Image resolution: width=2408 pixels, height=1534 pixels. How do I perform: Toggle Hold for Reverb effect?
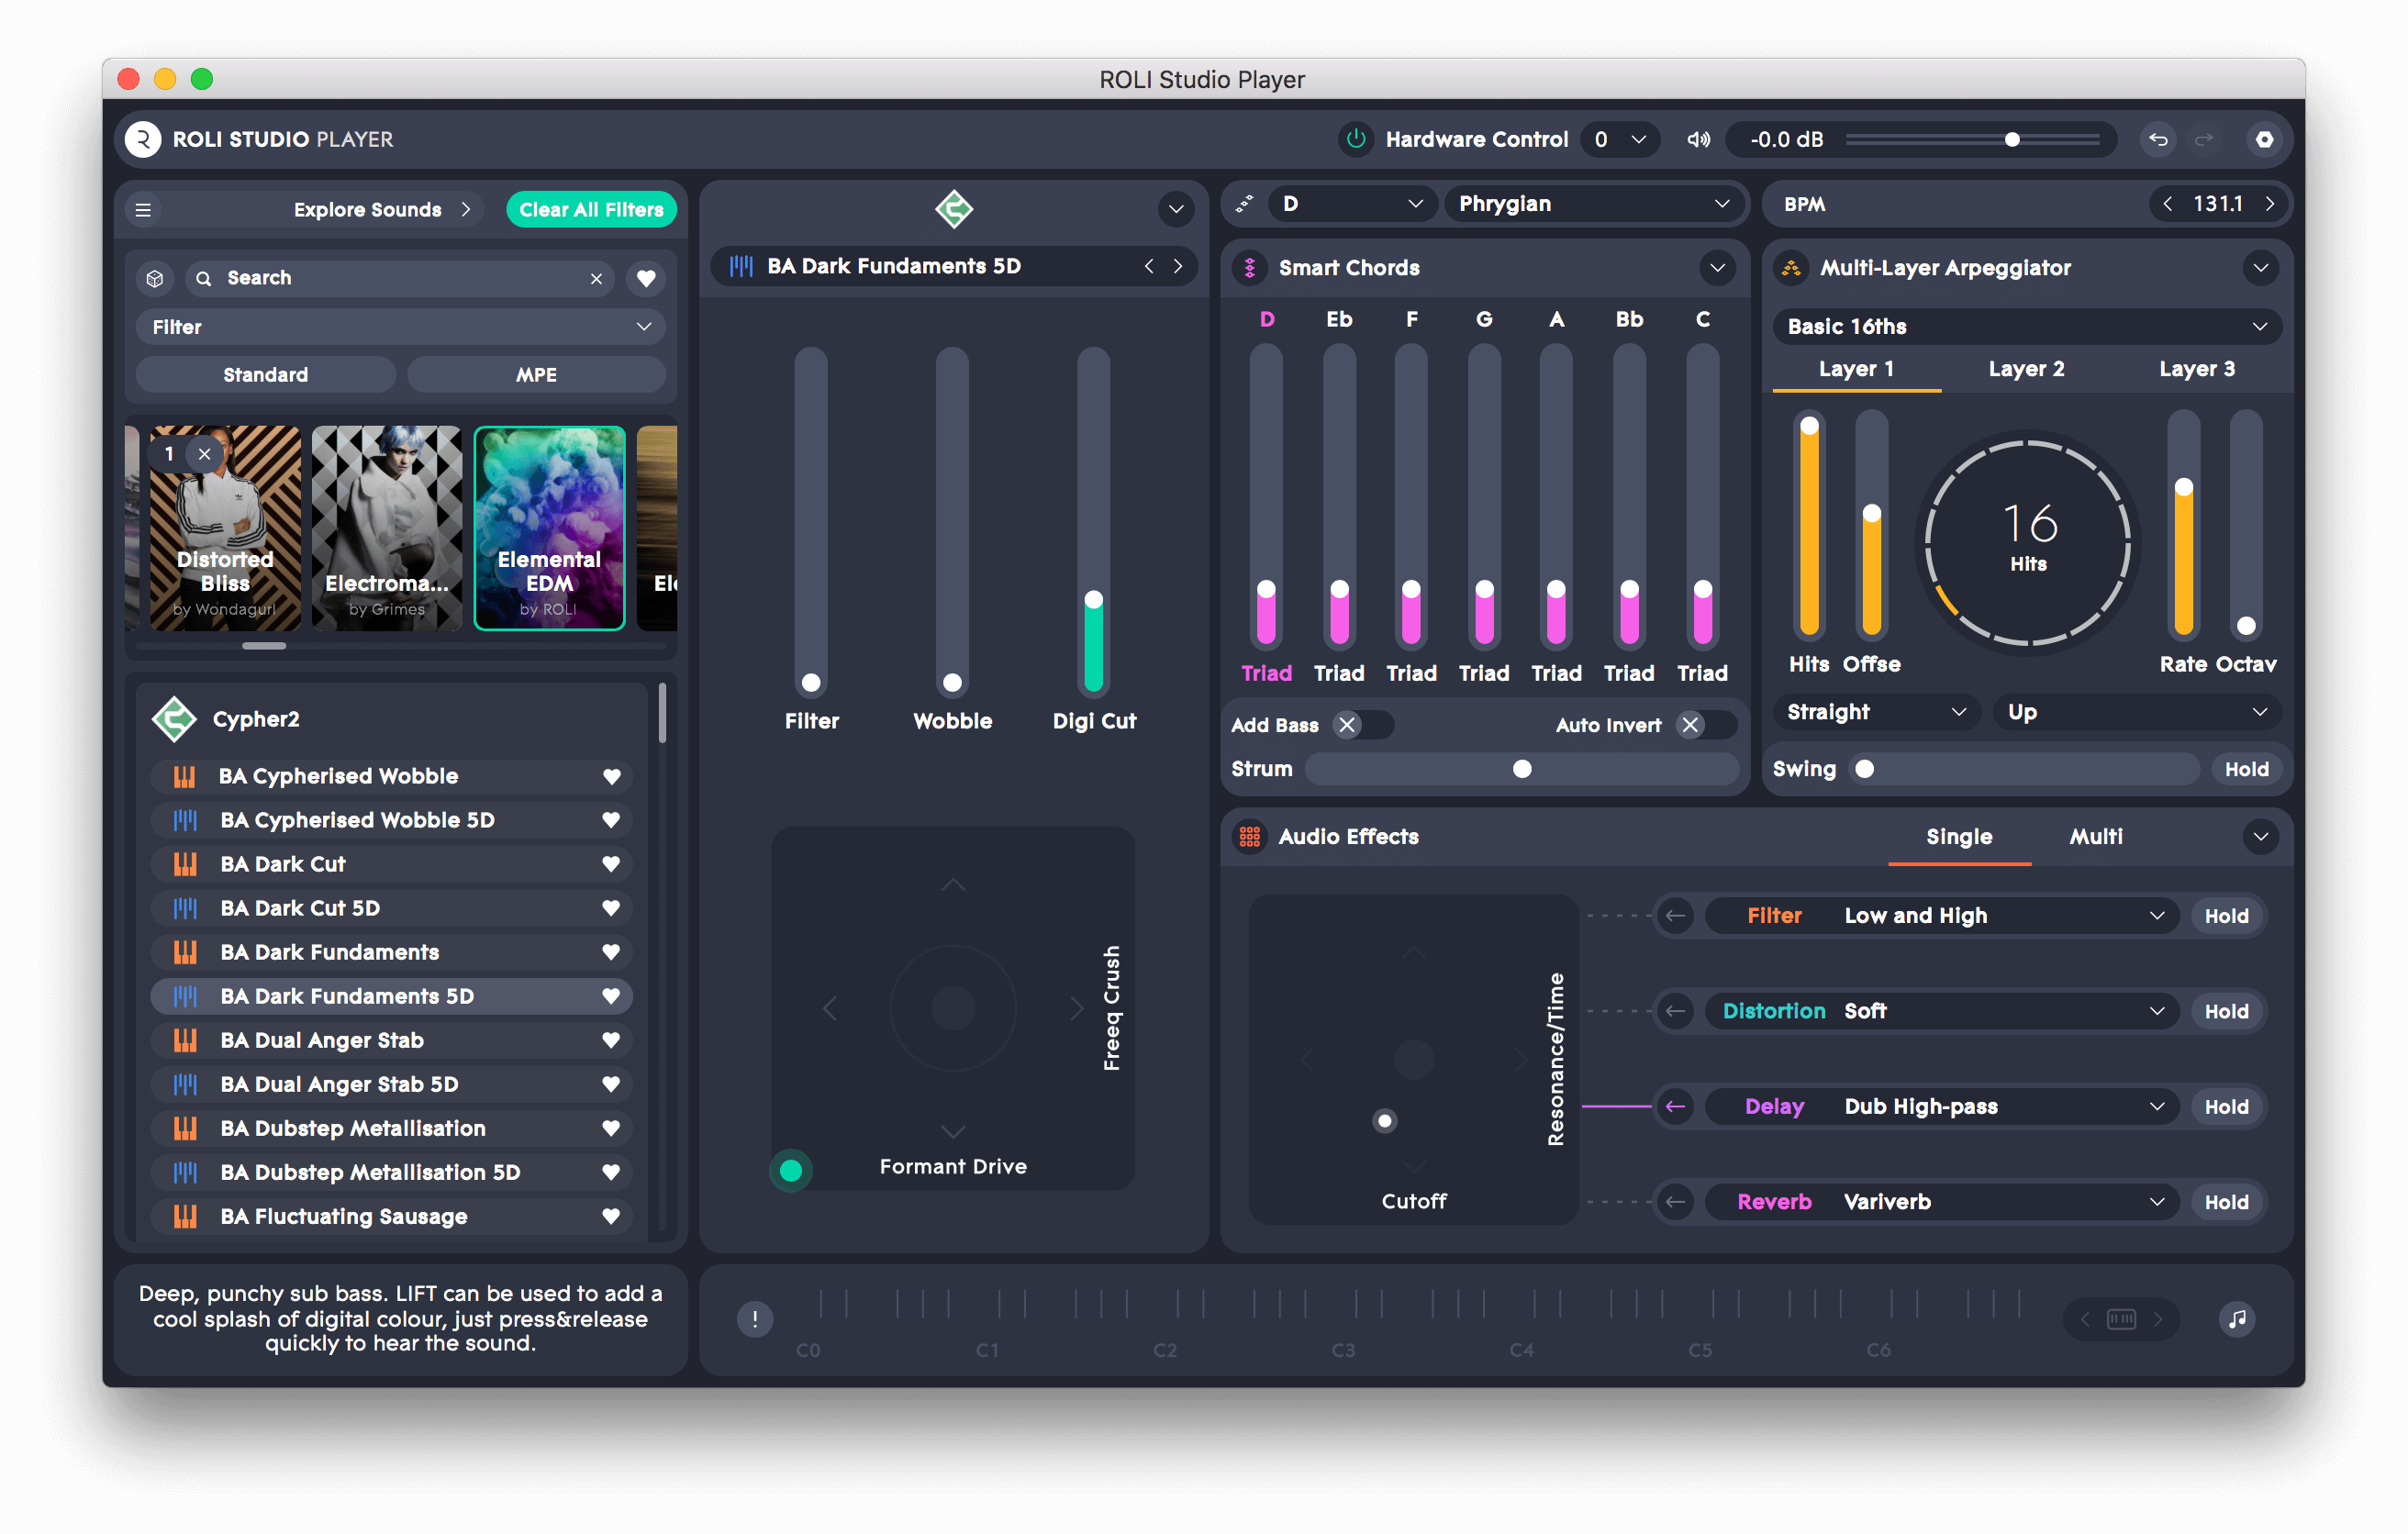pos(2226,1202)
